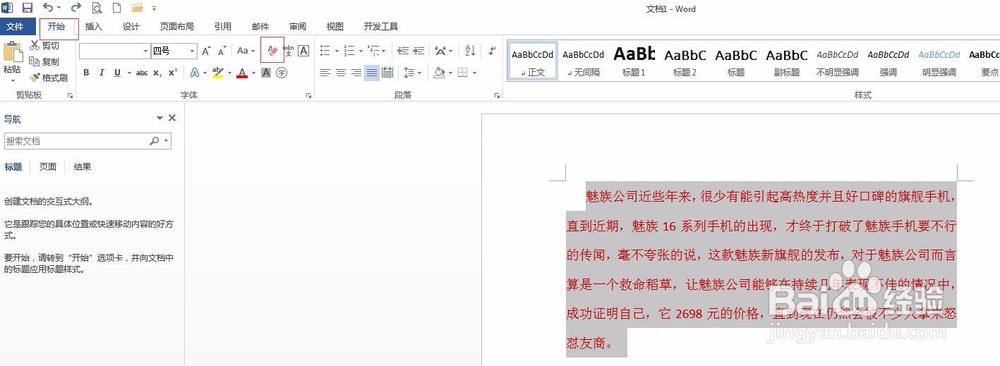Center align the paragraph
The height and width of the screenshot is (366, 1000).
pos(341,73)
